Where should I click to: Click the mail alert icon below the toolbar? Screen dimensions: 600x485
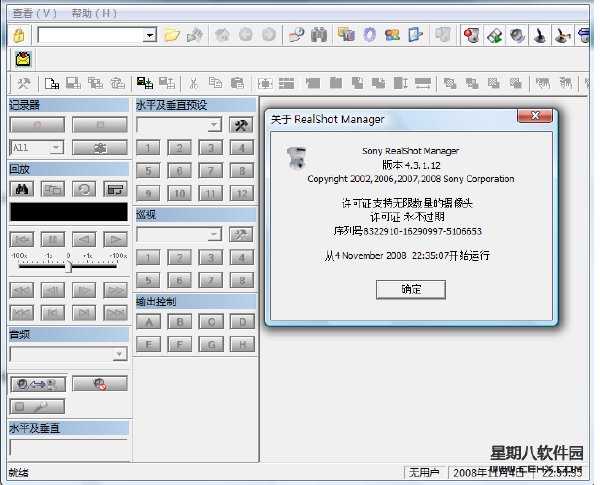pos(23,59)
